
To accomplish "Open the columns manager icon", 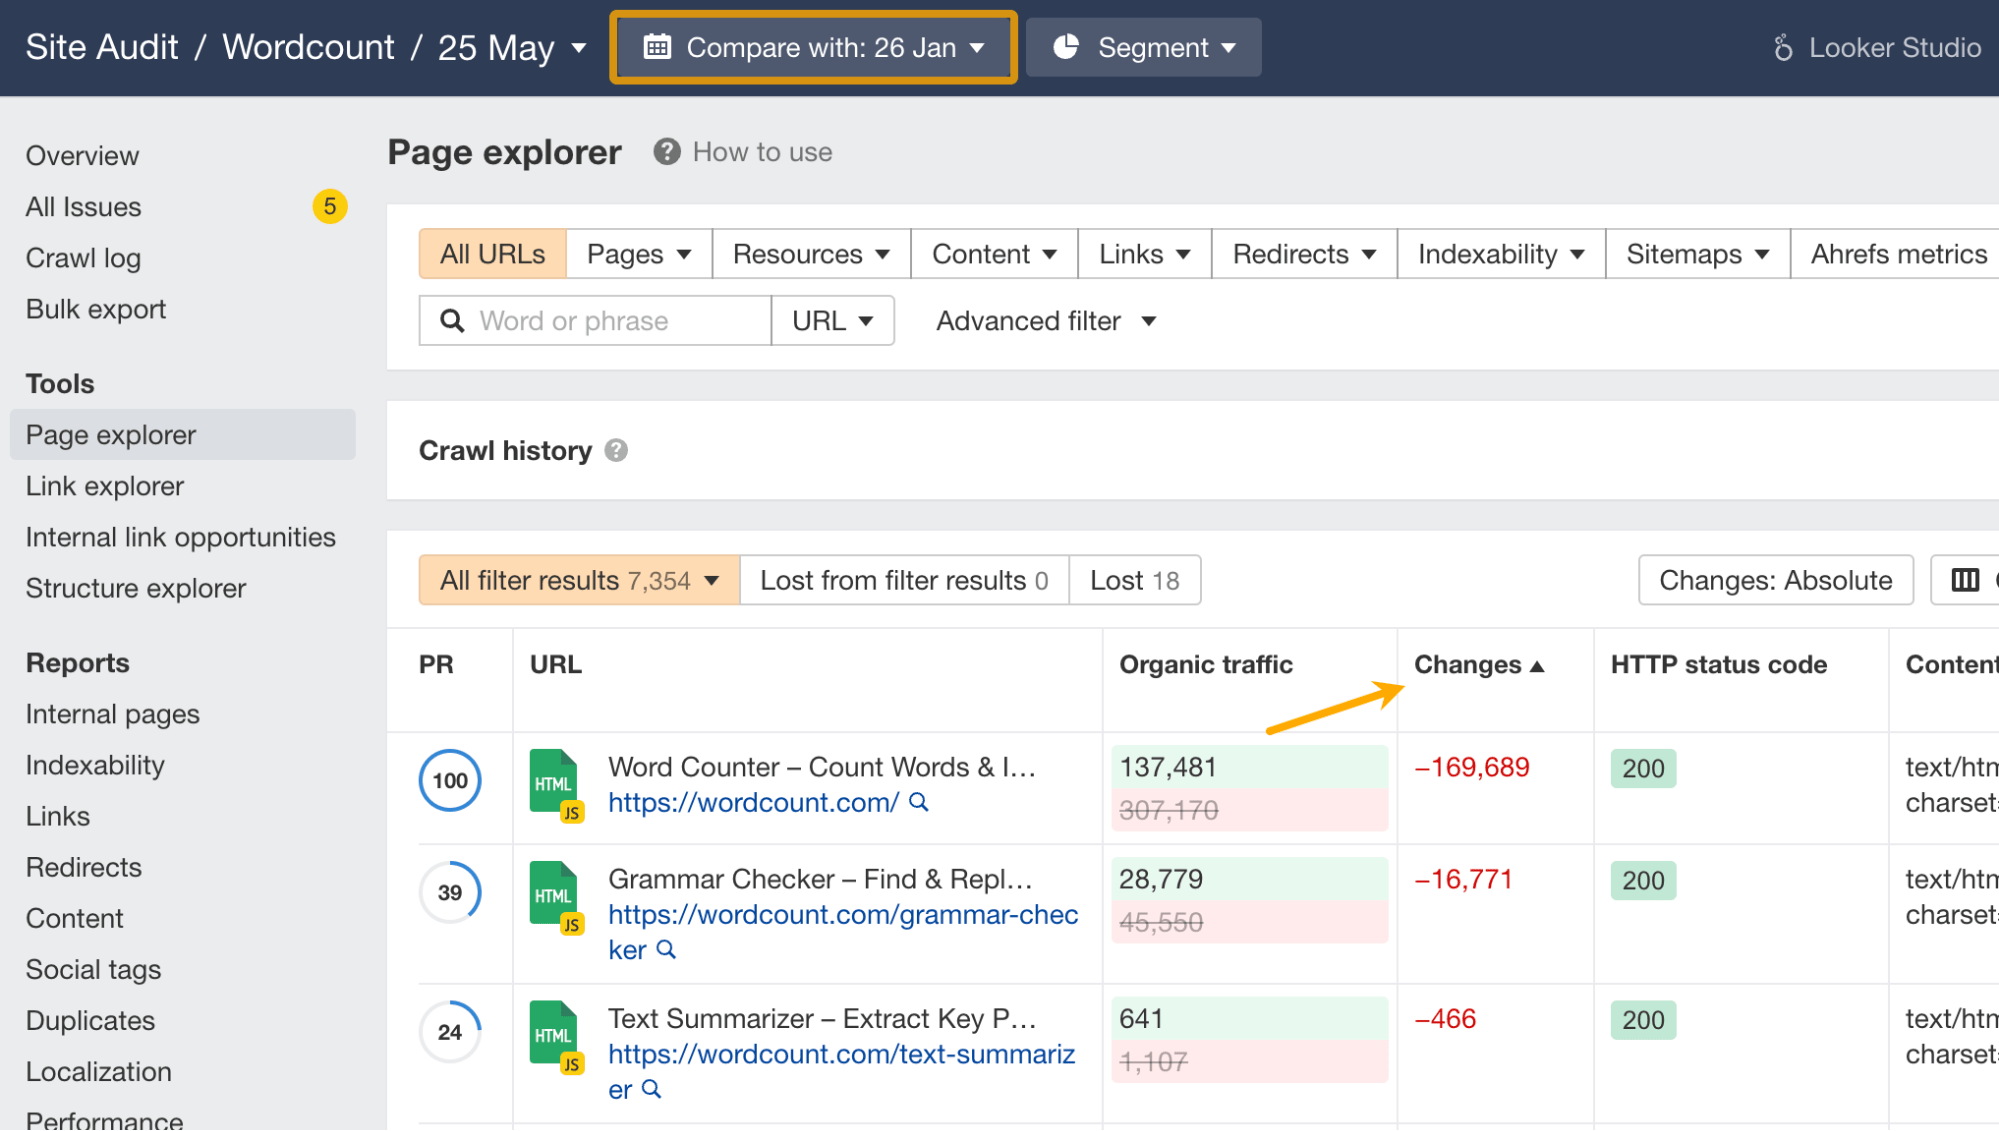I will [x=1966, y=580].
